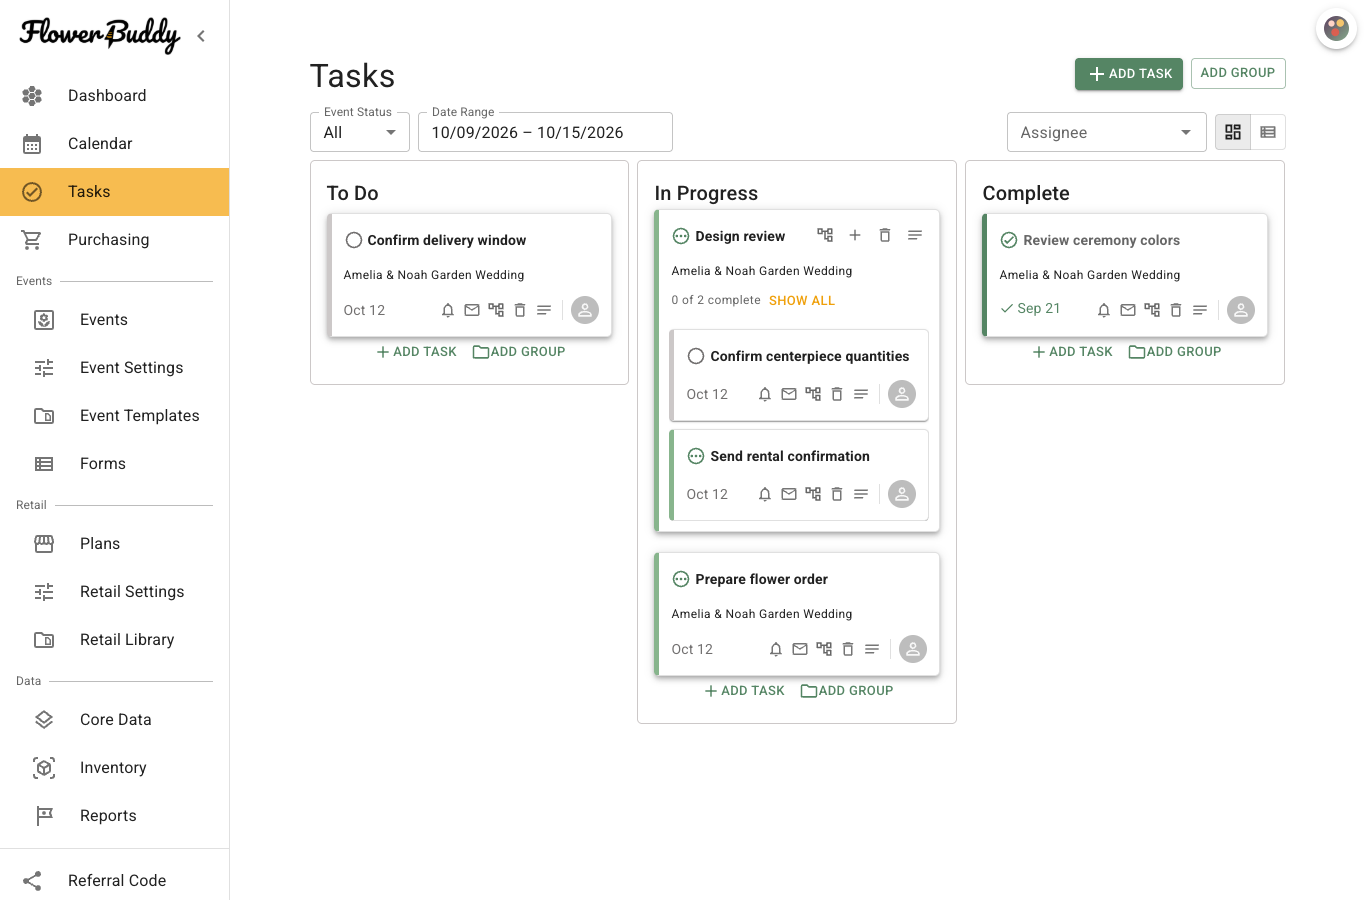The height and width of the screenshot is (900, 1365).
Task: Click email icon on Prepare flower order card
Action: tap(800, 649)
